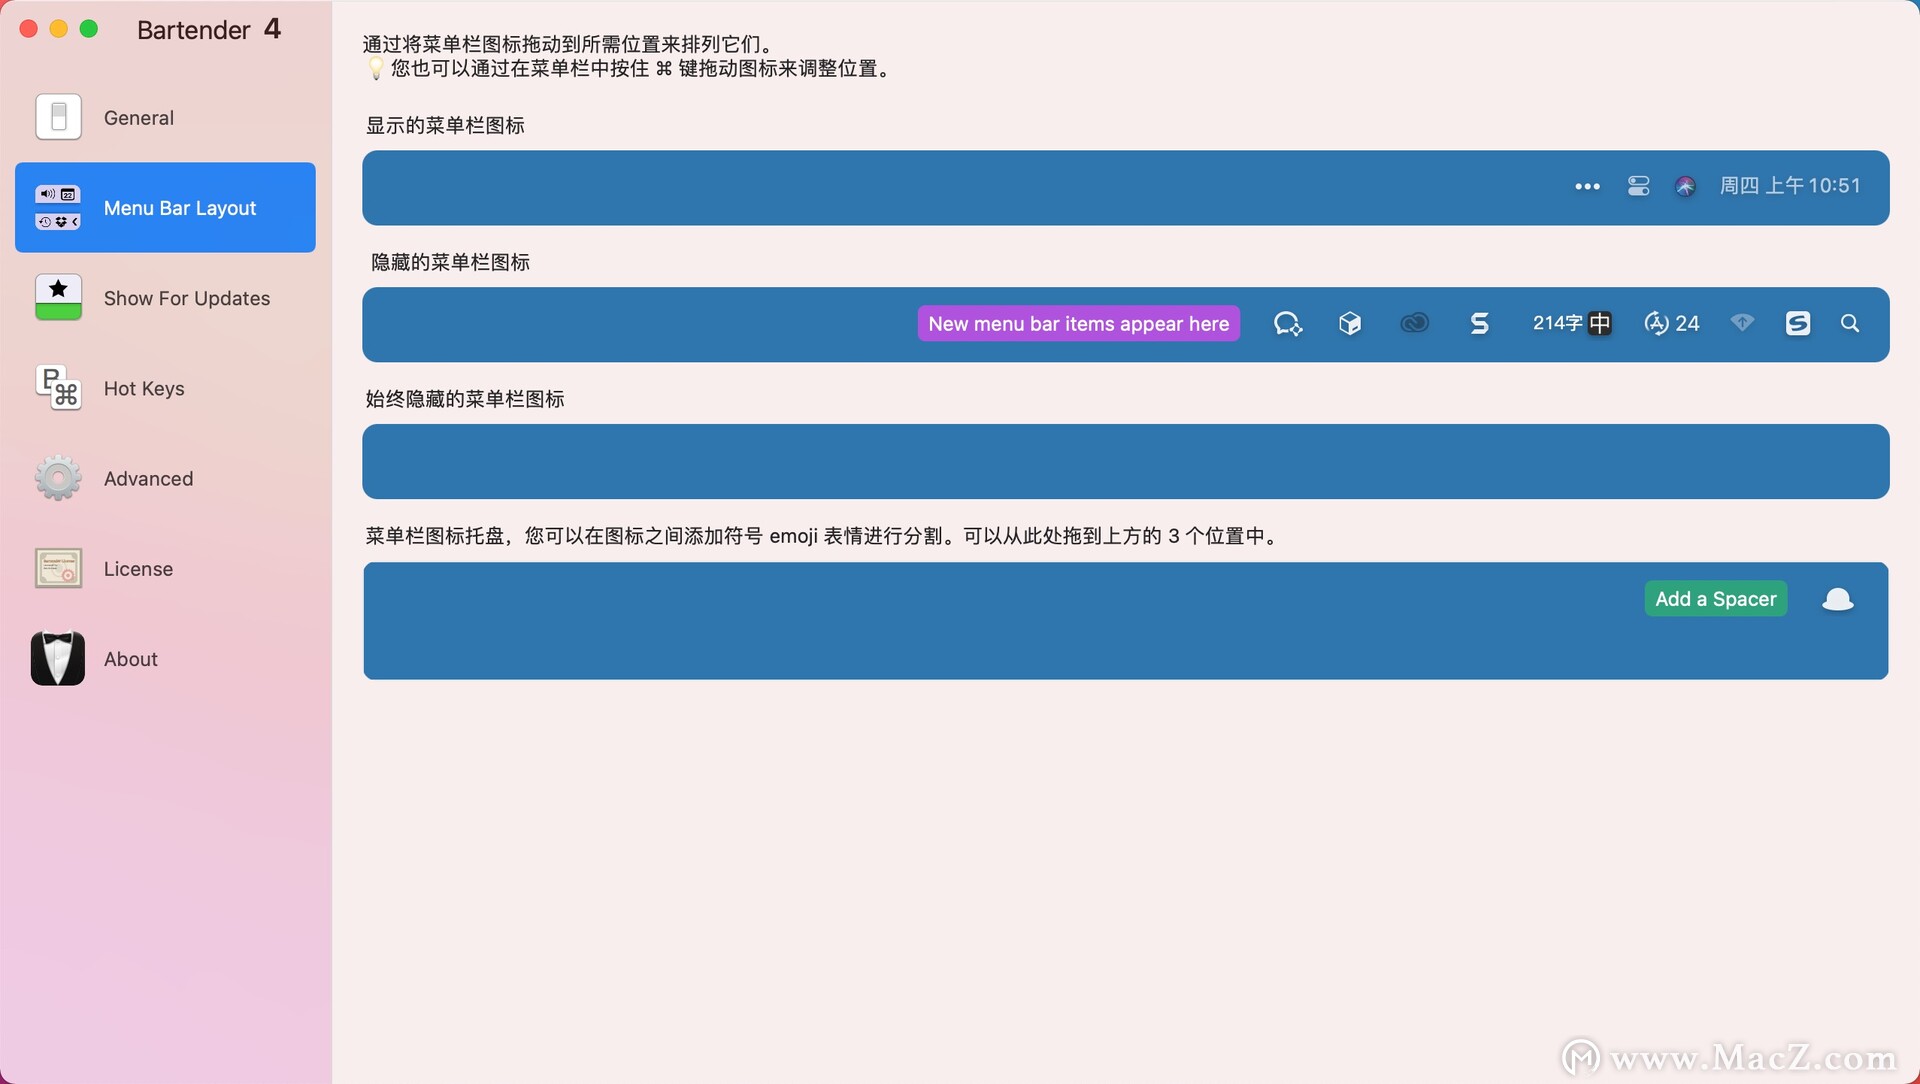Open Show For Updates panel
The width and height of the screenshot is (1920, 1084).
tap(165, 297)
